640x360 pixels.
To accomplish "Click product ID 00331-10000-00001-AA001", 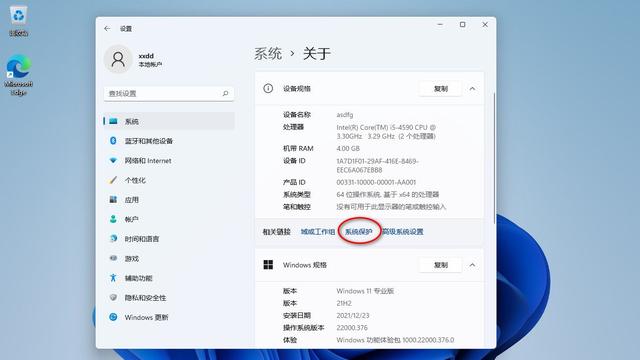I will point(376,182).
